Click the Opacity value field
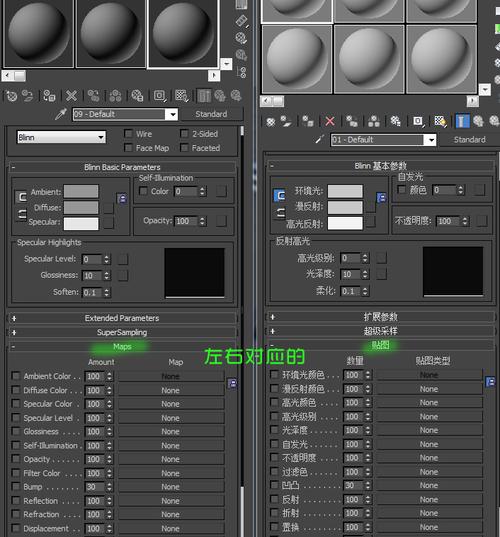This screenshot has width=500, height=537. pos(185,221)
